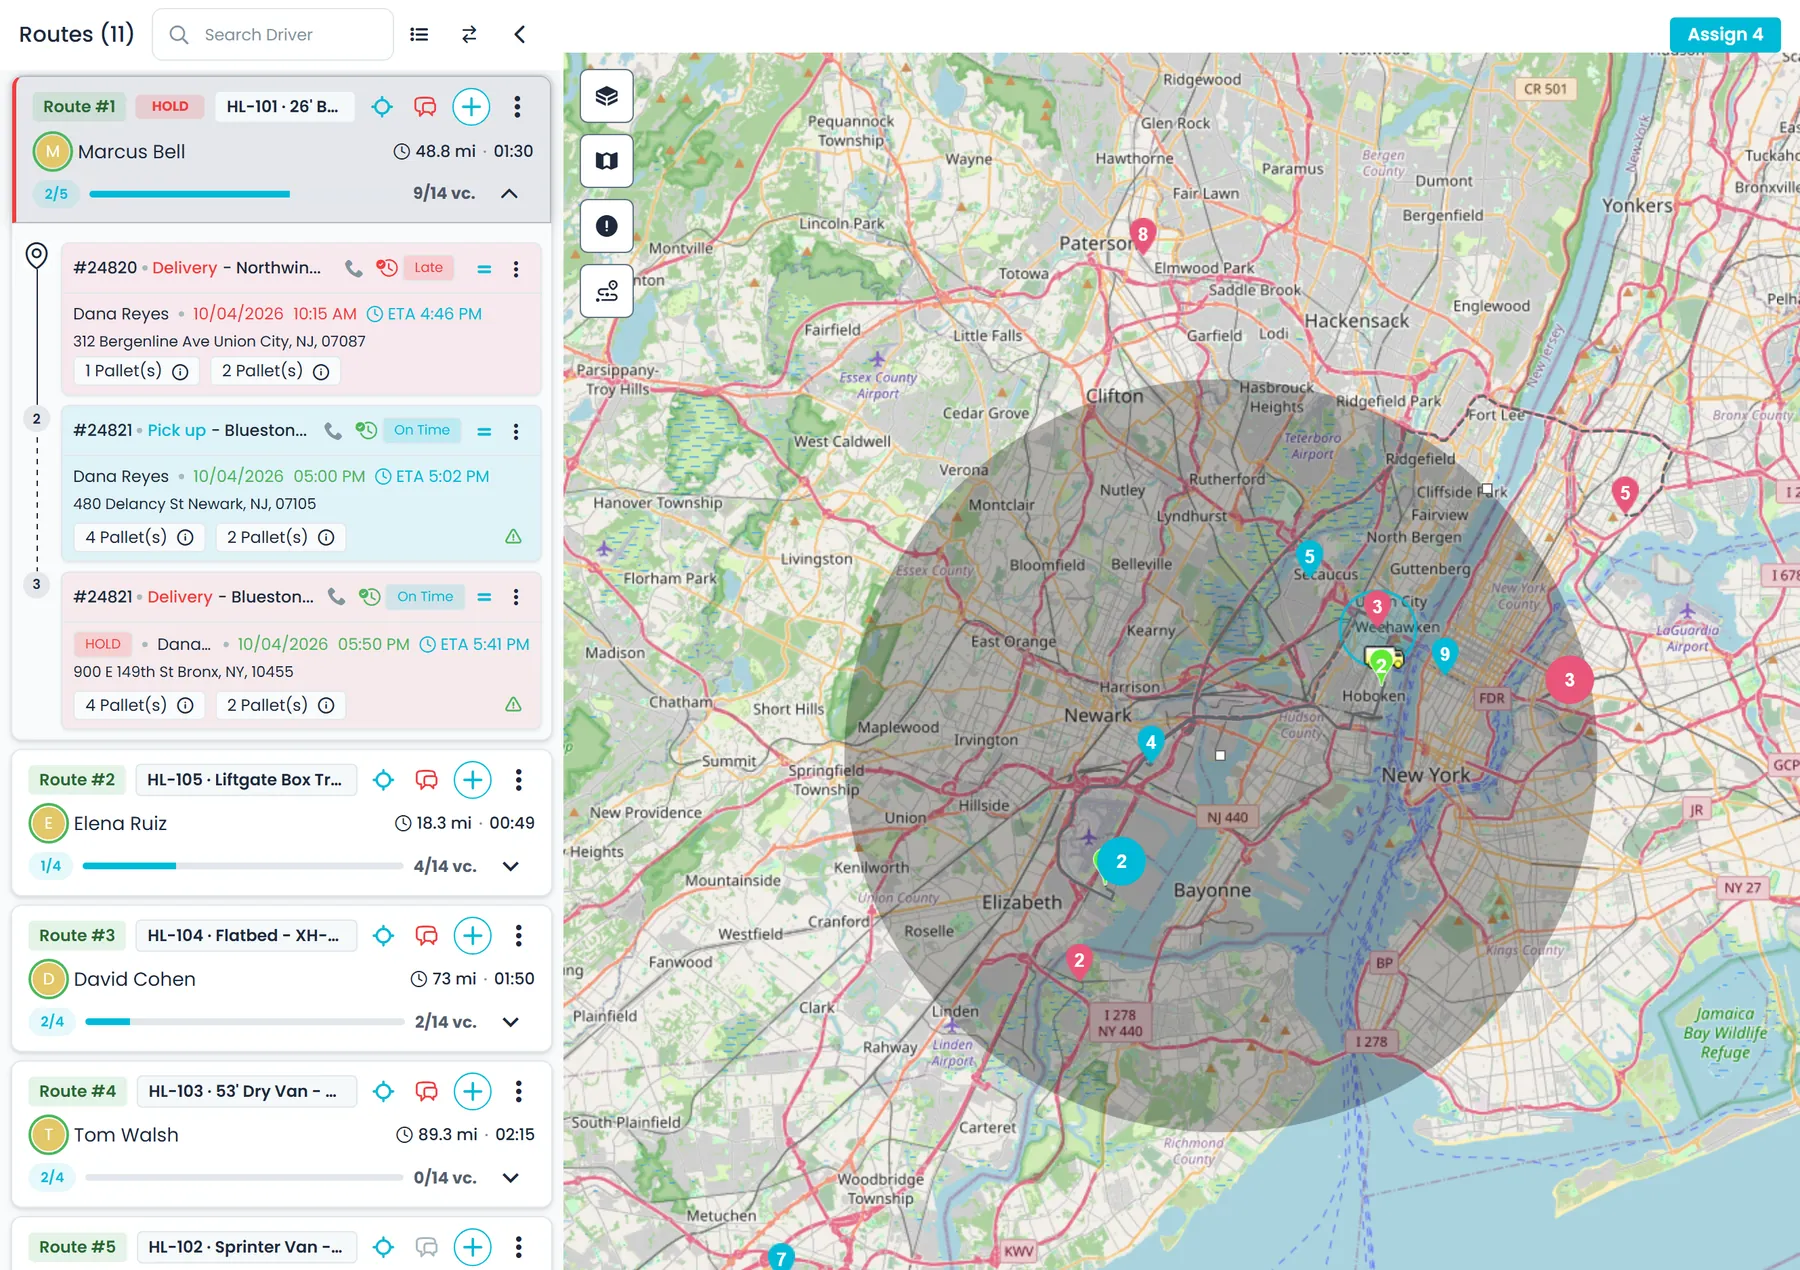Show map alerts exclamation button
Image resolution: width=1800 pixels, height=1270 pixels.
[x=607, y=226]
